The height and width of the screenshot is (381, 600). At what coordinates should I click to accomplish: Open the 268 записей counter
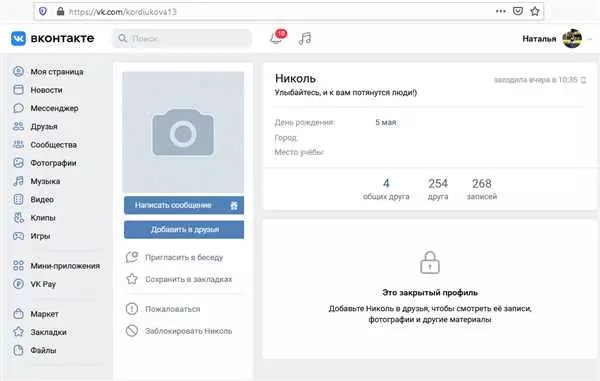482,189
